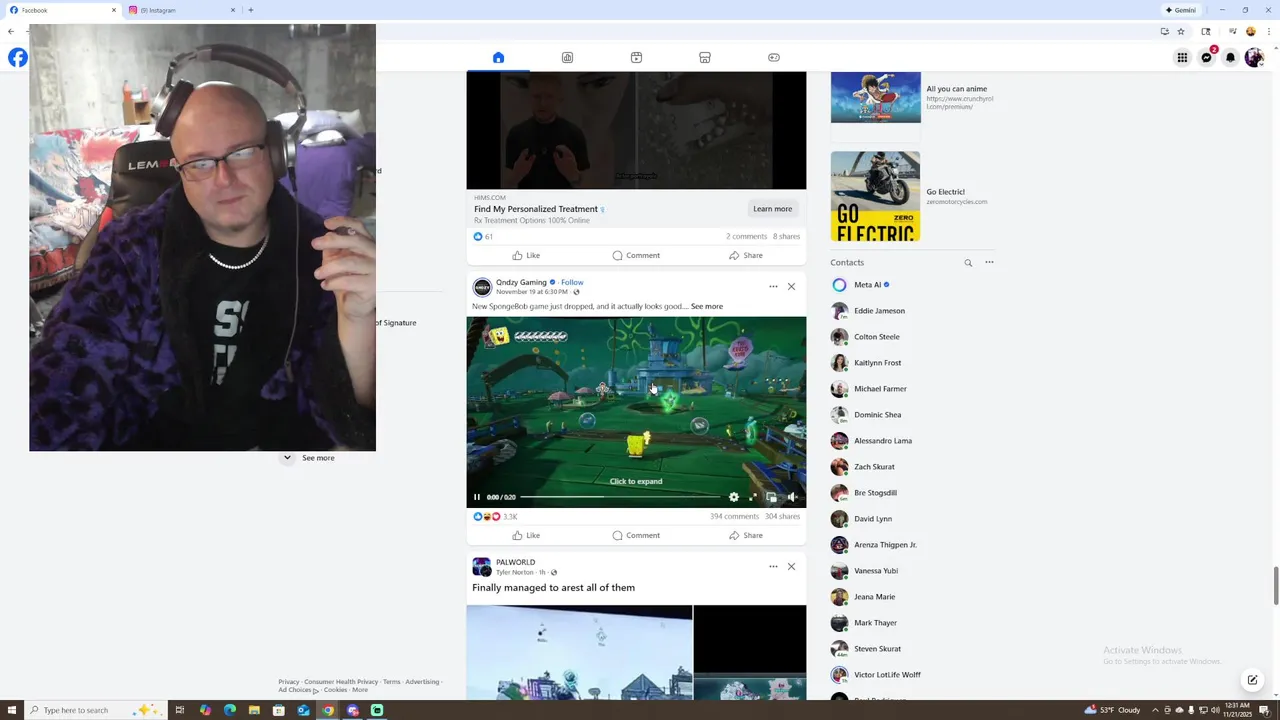Image resolution: width=1280 pixels, height=720 pixels.
Task: Start a new message with pencil icon
Action: coord(1252,680)
